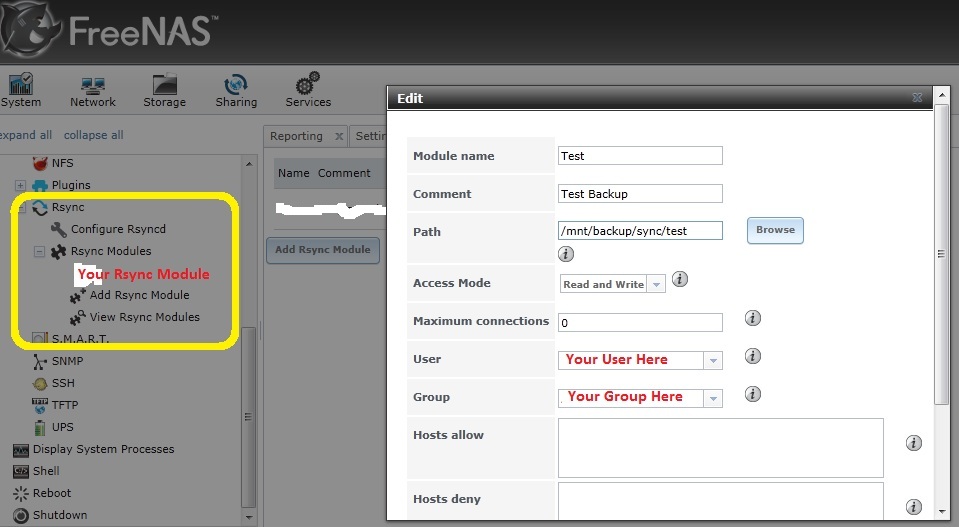This screenshot has width=959, height=527.
Task: Click the Add Rsync Module icon
Action: click(78, 296)
